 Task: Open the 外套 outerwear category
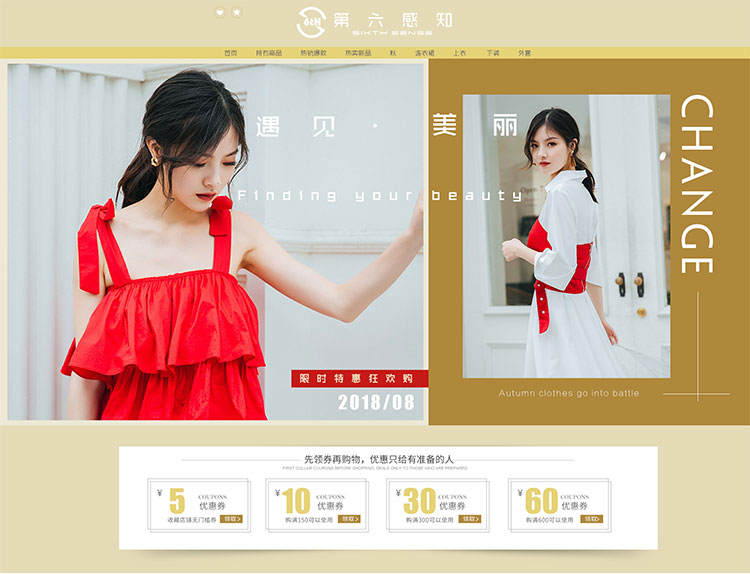coord(525,53)
